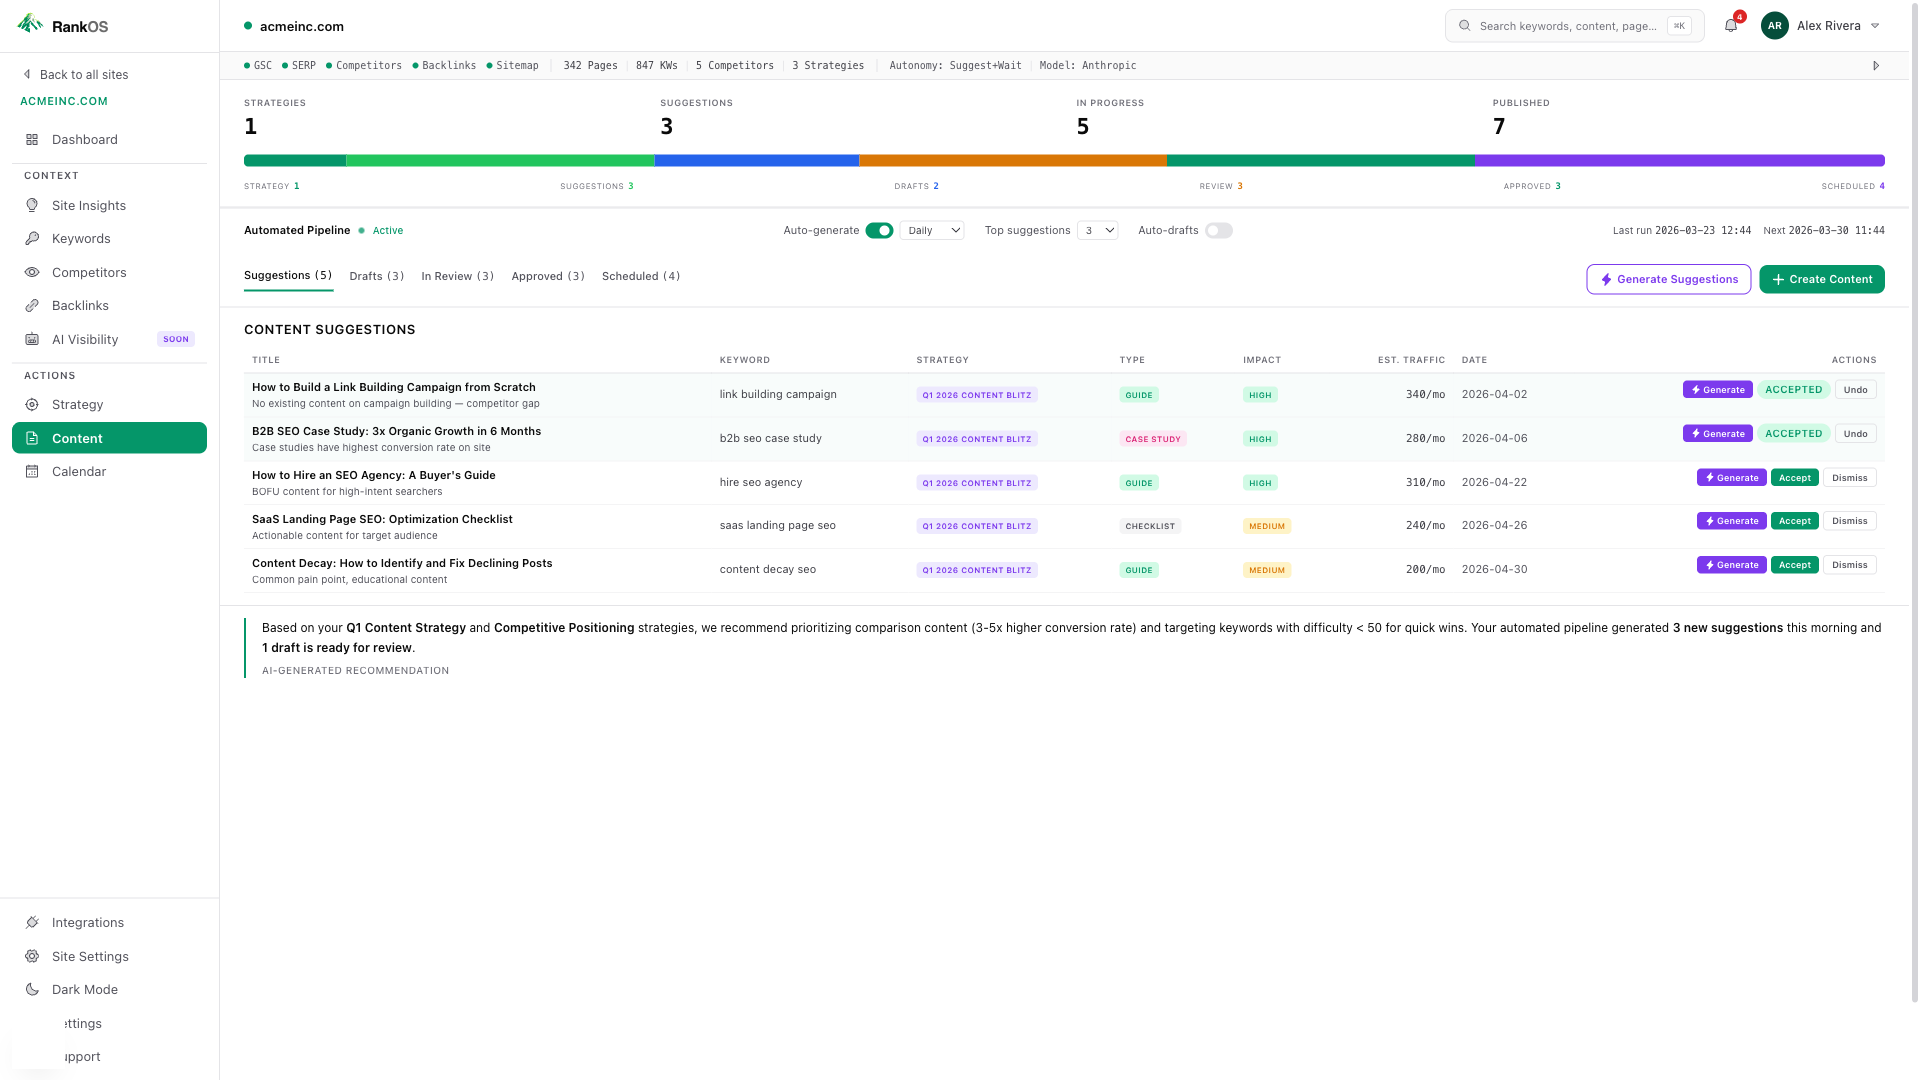Open the Scheduled tab
This screenshot has height=1080, width=1920.
[x=640, y=276]
